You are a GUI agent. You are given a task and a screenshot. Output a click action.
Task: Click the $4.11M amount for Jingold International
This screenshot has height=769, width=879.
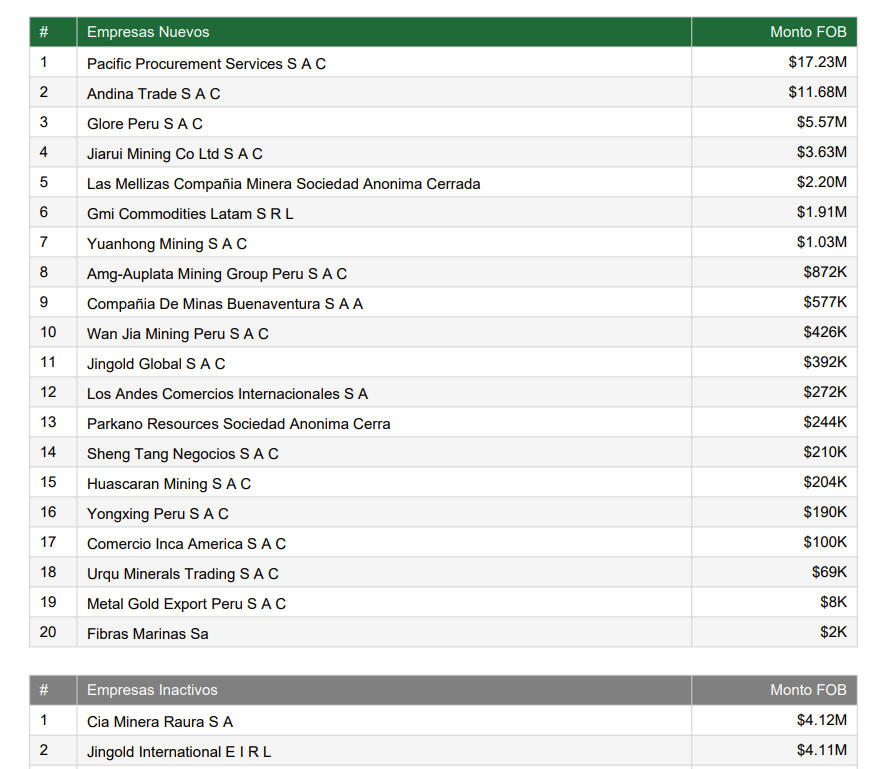click(x=821, y=750)
